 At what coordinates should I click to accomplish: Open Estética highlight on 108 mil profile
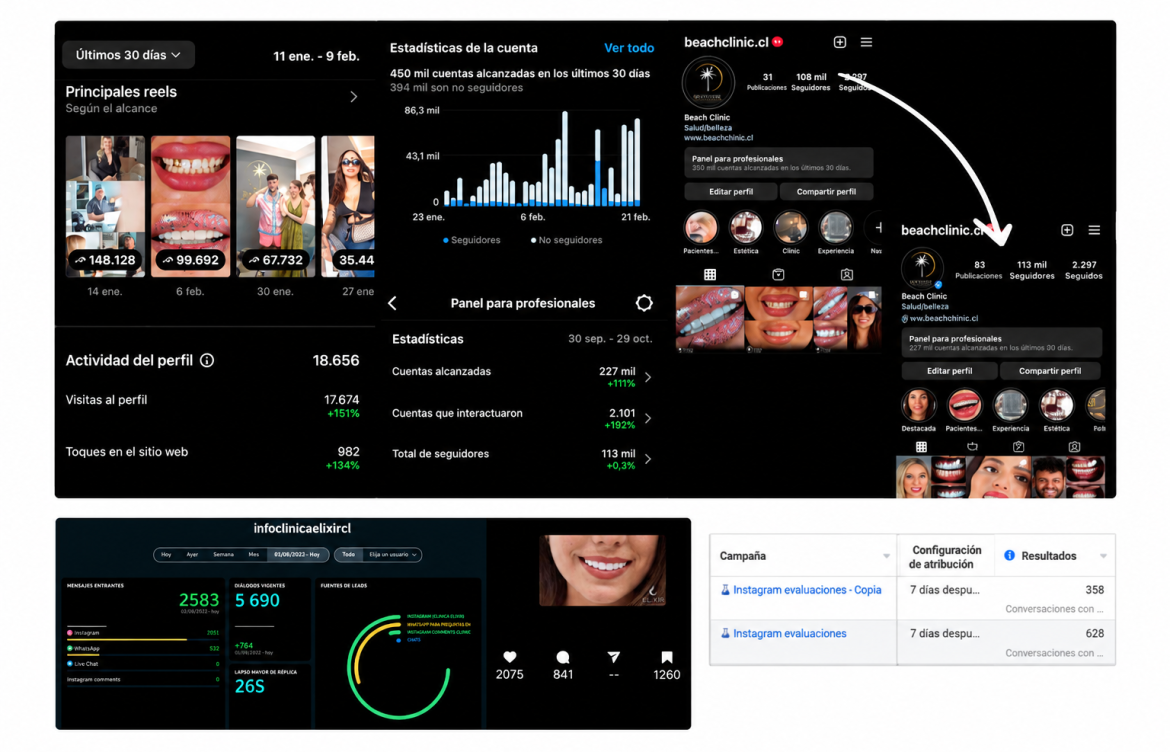pyautogui.click(x=745, y=227)
